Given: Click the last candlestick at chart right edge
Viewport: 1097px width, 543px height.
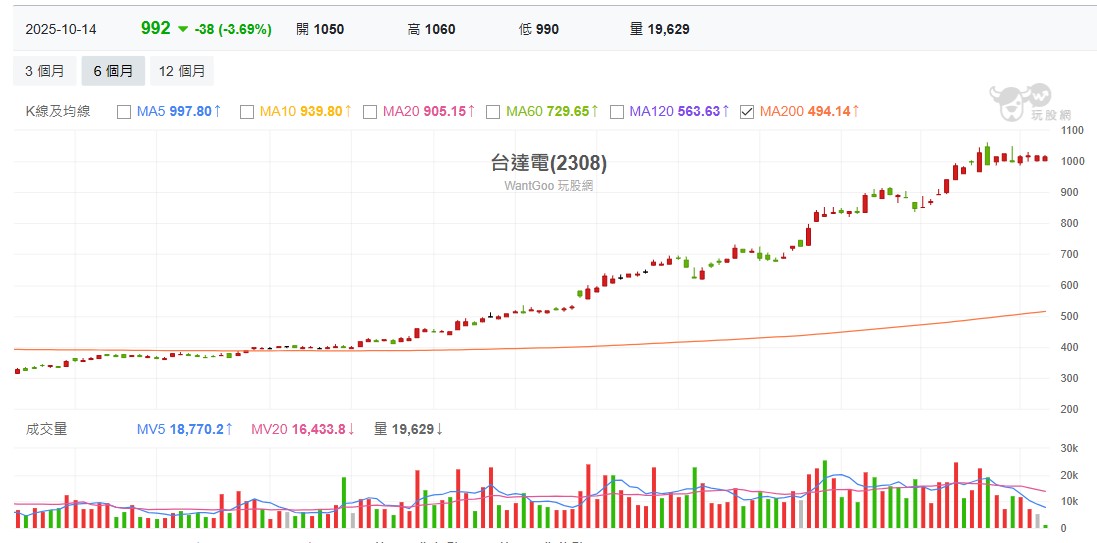Looking at the screenshot, I should pos(1045,159).
